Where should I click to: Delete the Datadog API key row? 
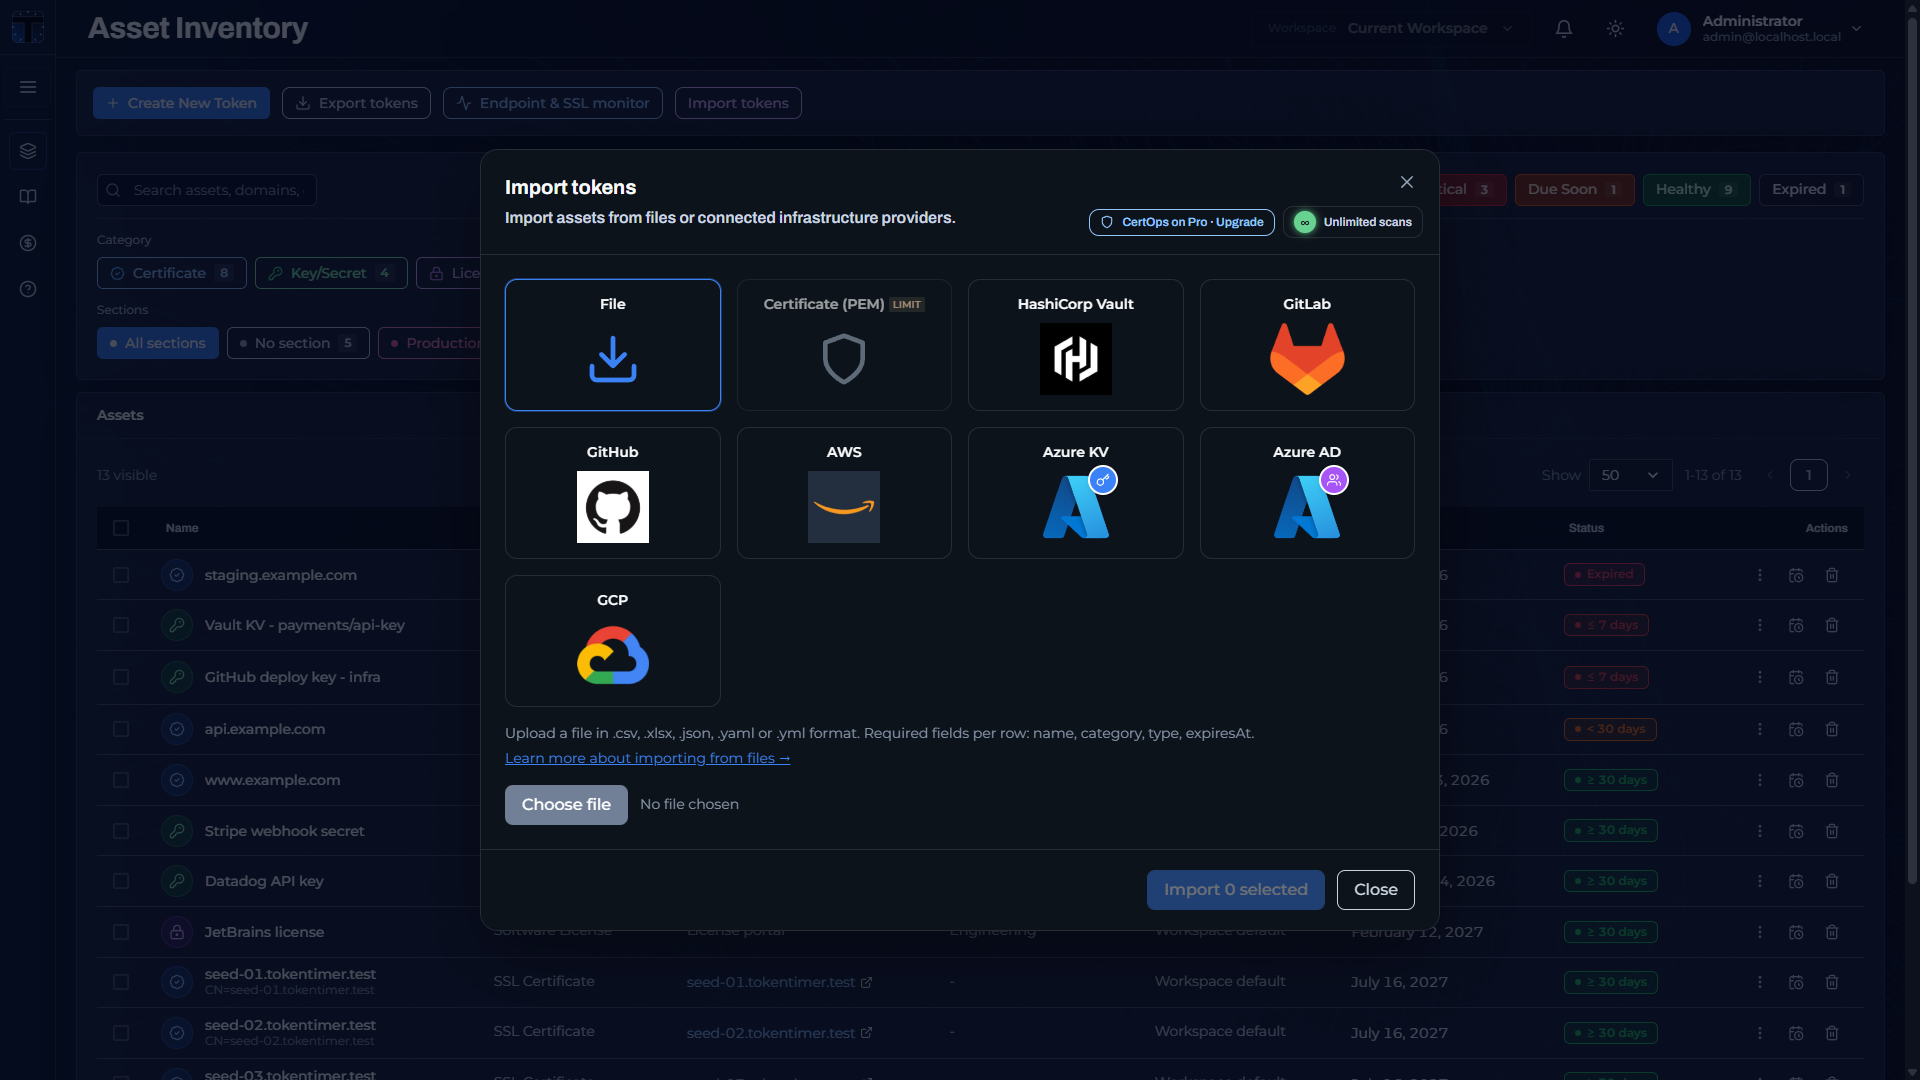(x=1832, y=881)
